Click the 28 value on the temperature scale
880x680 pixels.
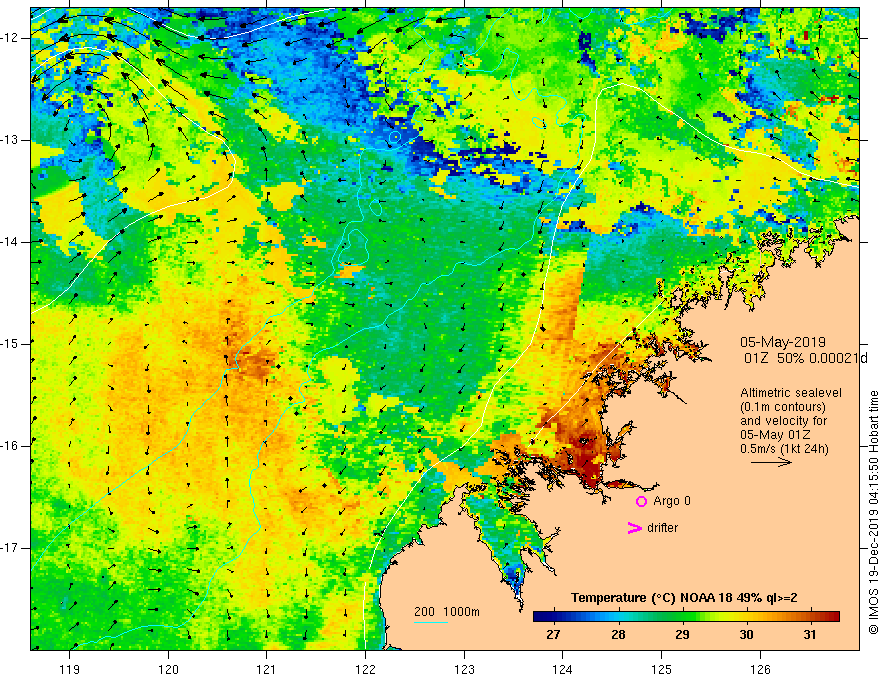(x=618, y=635)
